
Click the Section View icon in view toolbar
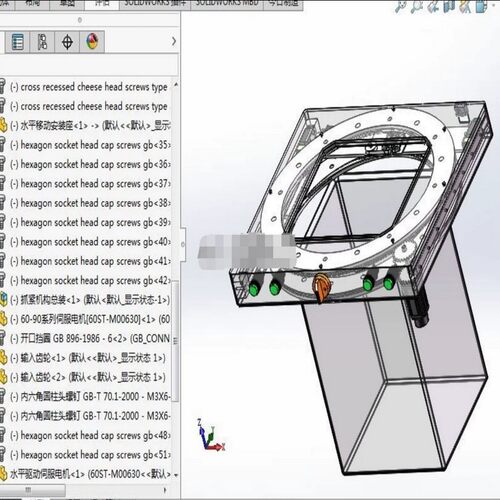click(449, 7)
